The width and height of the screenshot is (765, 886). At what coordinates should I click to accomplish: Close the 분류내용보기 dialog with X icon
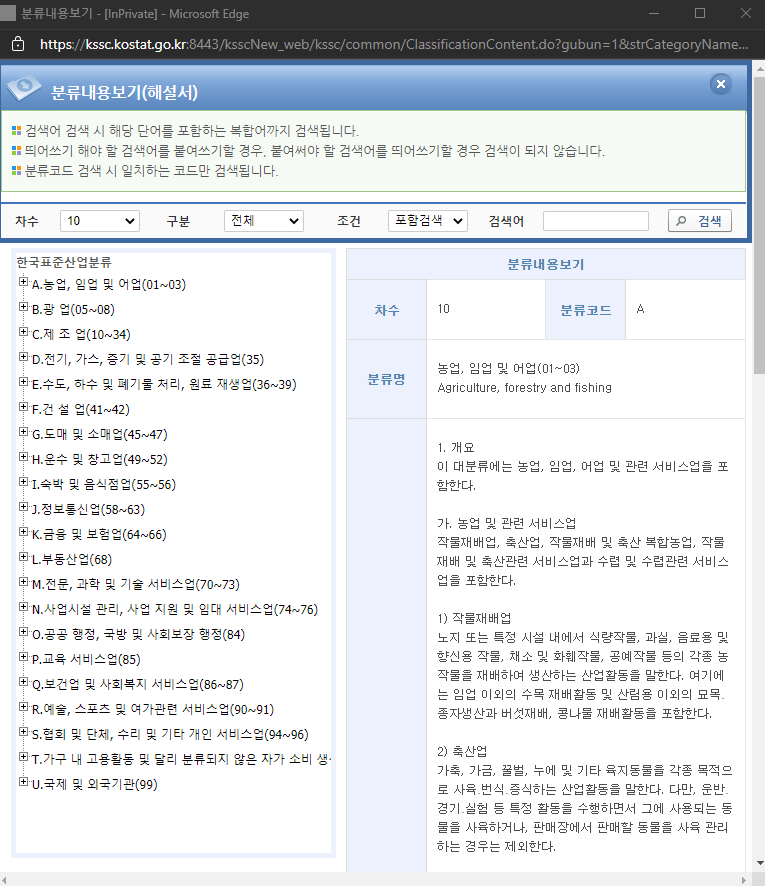tap(720, 84)
